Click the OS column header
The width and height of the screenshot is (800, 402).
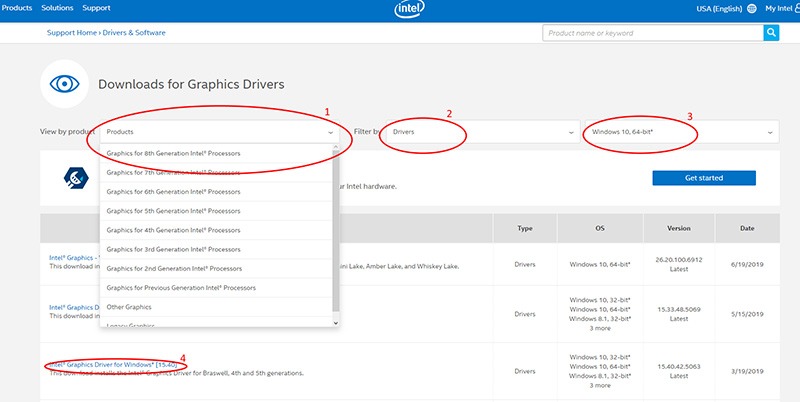tap(600, 229)
